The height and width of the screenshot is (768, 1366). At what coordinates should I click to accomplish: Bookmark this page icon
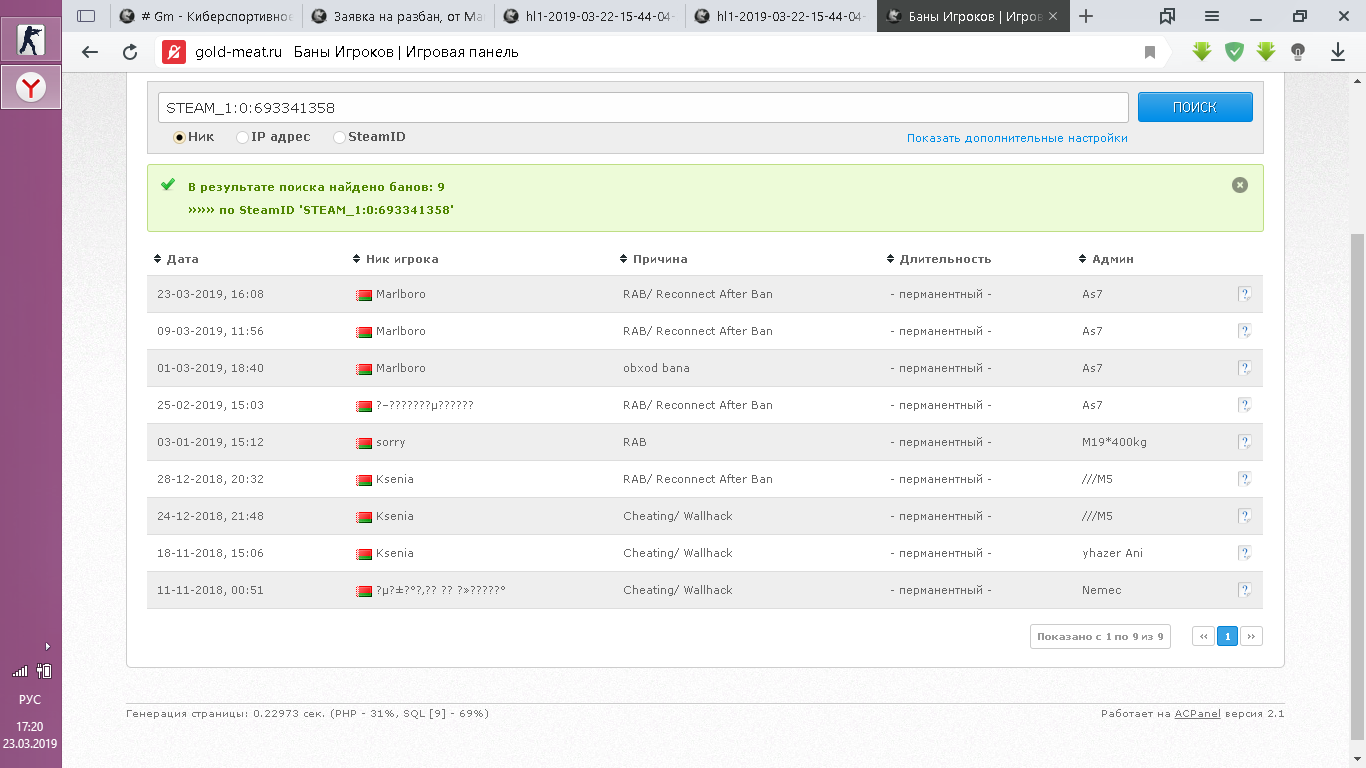pos(1150,52)
